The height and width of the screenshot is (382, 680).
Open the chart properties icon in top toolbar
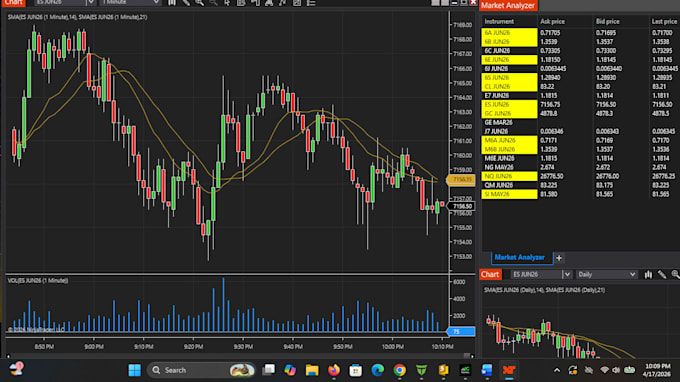[297, 3]
